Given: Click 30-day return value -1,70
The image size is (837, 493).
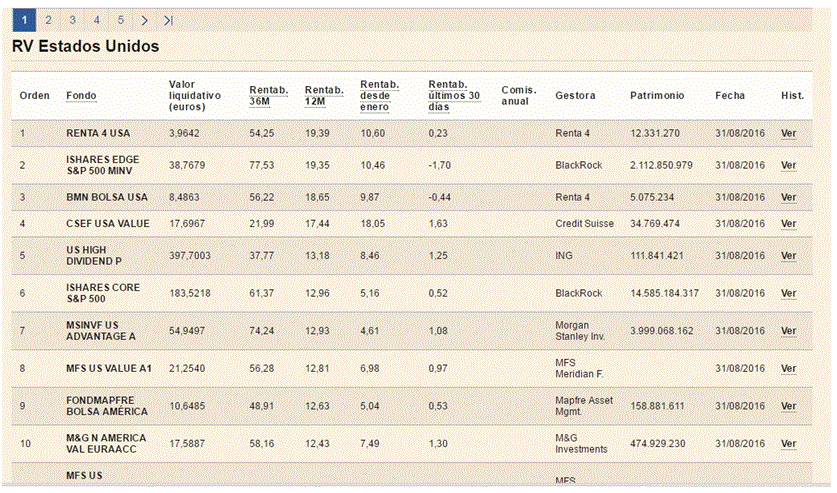Looking at the screenshot, I should [x=439, y=165].
